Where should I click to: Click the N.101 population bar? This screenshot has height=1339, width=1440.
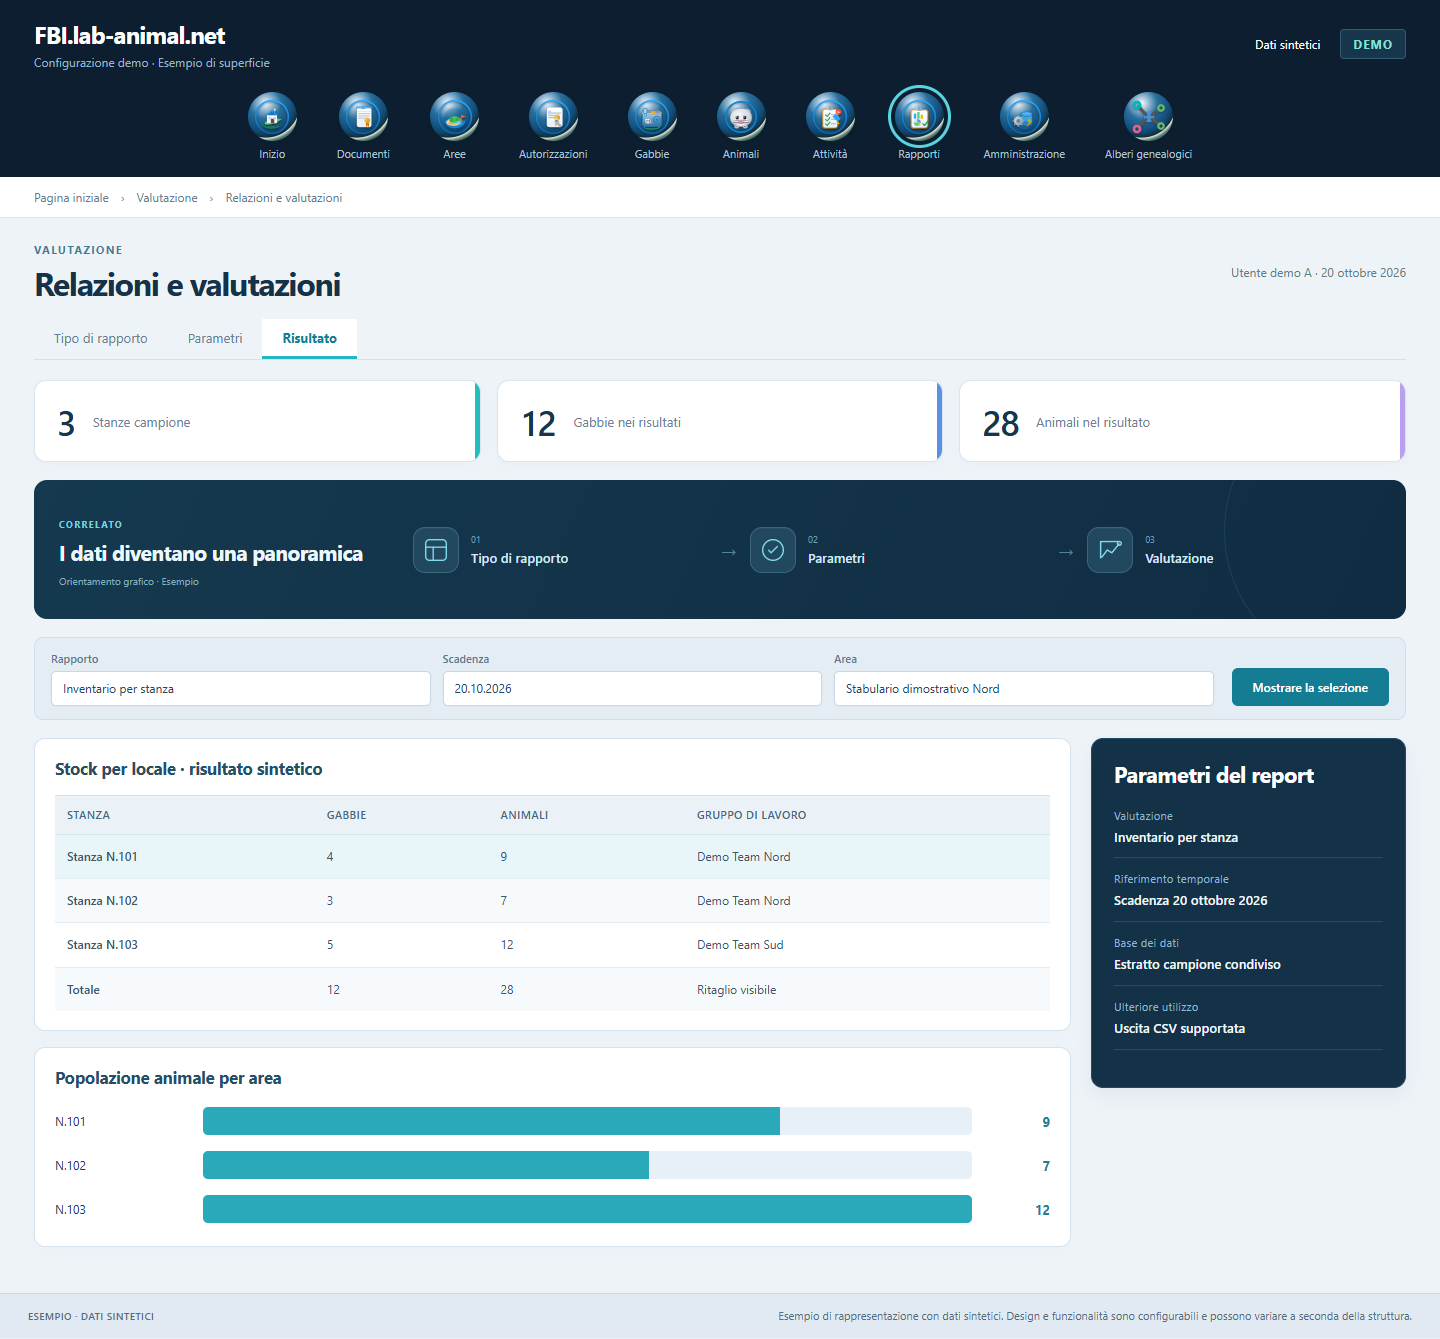pyautogui.click(x=587, y=1121)
